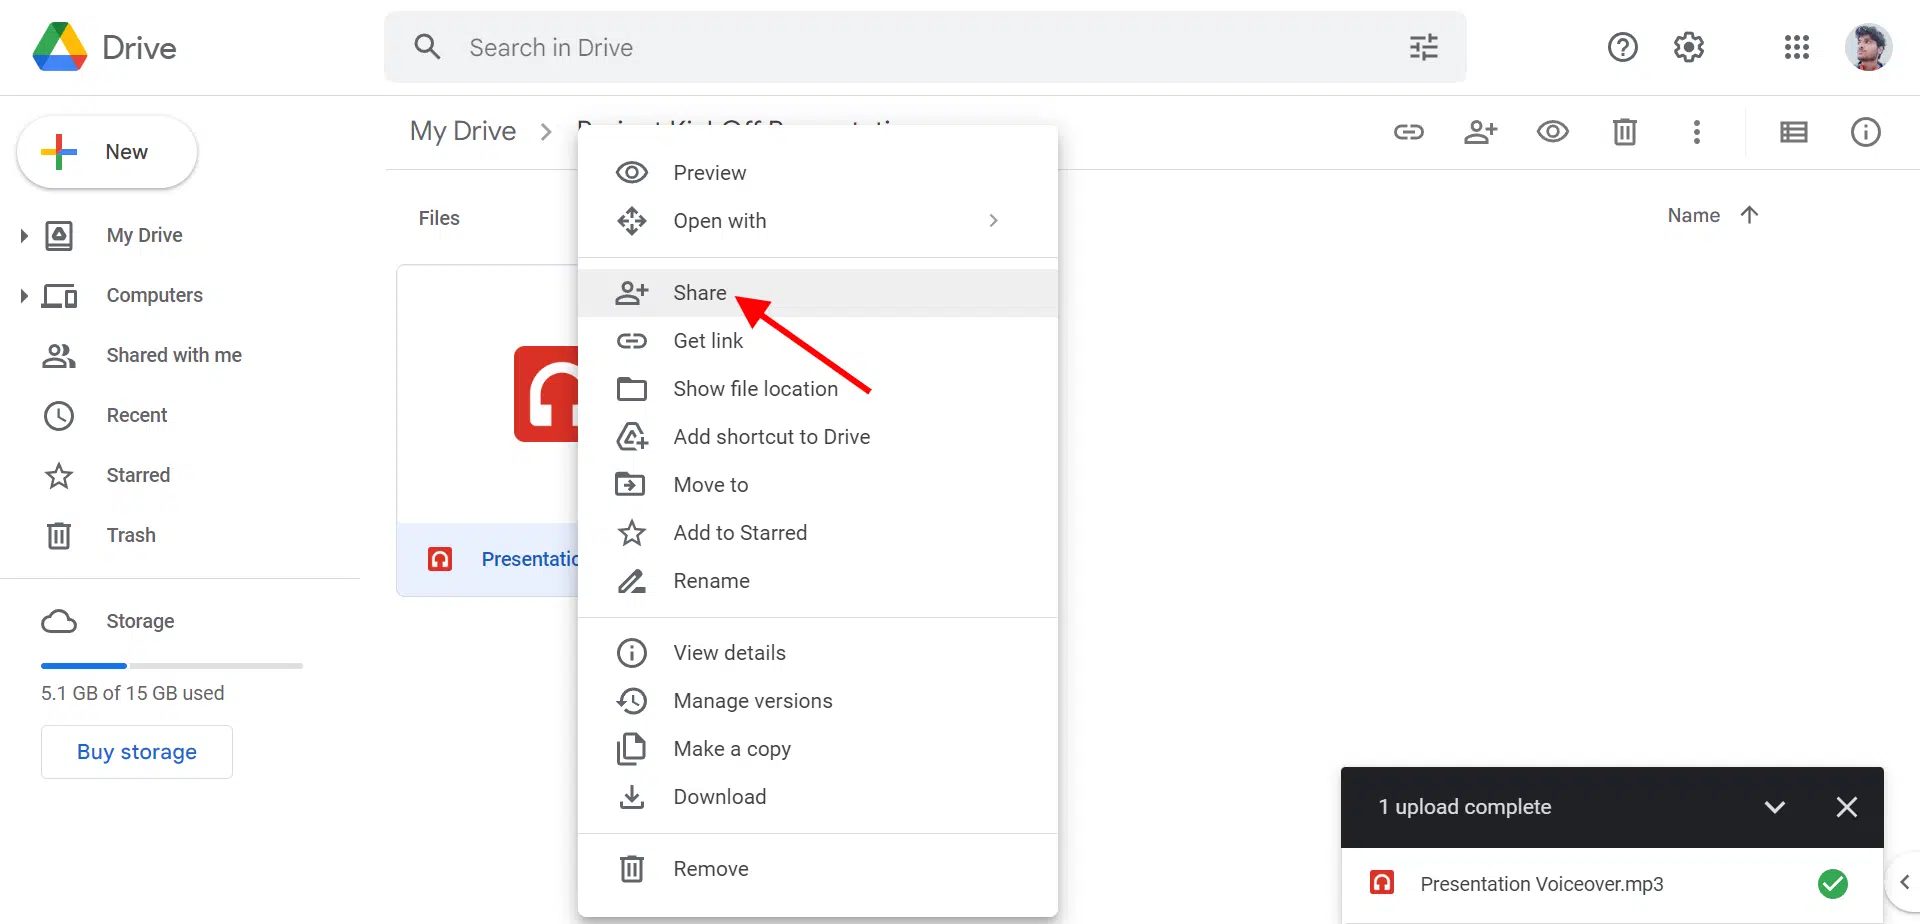Open the Help question mark icon
Screen dimensions: 1920x924
point(1622,47)
